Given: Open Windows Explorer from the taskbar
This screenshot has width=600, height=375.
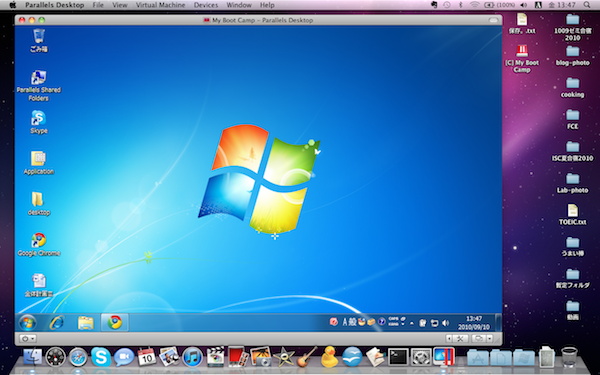Looking at the screenshot, I should pos(85,323).
